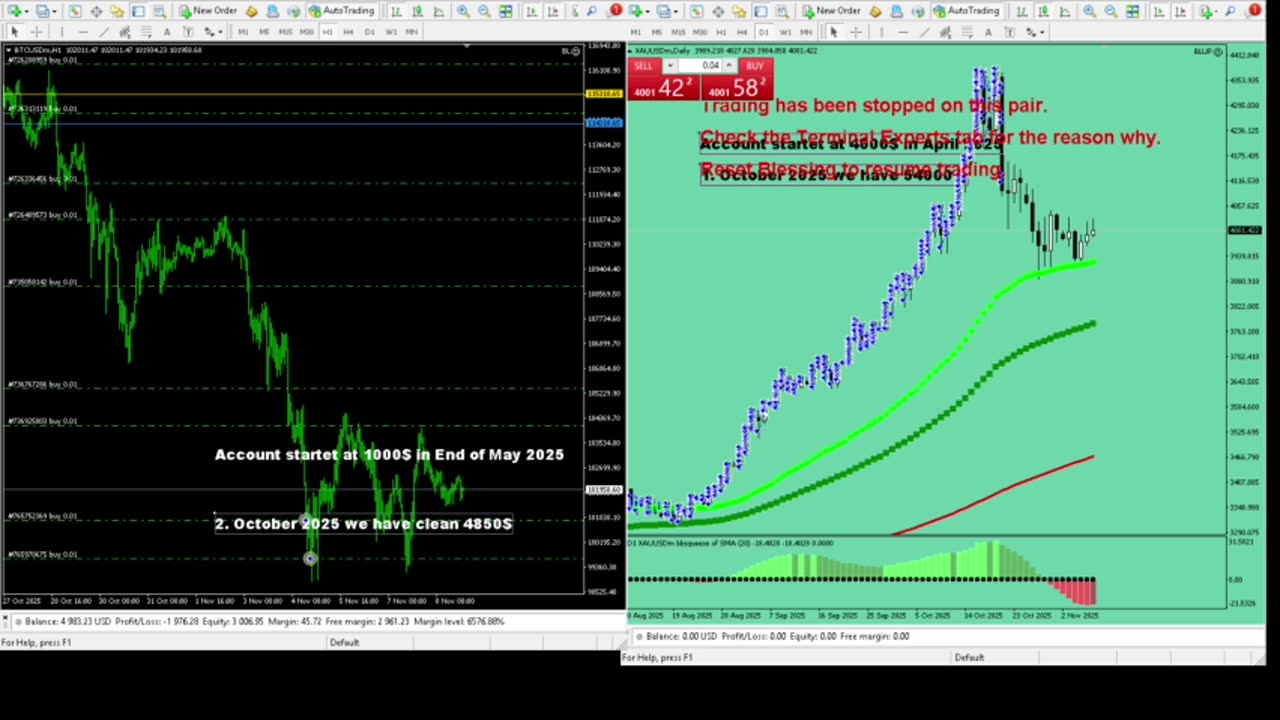
Task: Expand Profiles dropdown in right window toolbar
Action: 676,11
